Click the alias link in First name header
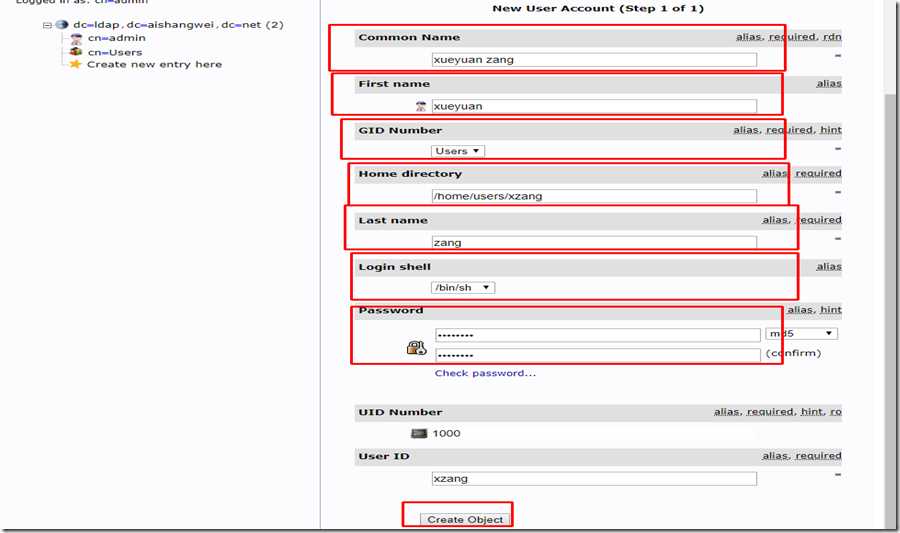 click(x=829, y=83)
